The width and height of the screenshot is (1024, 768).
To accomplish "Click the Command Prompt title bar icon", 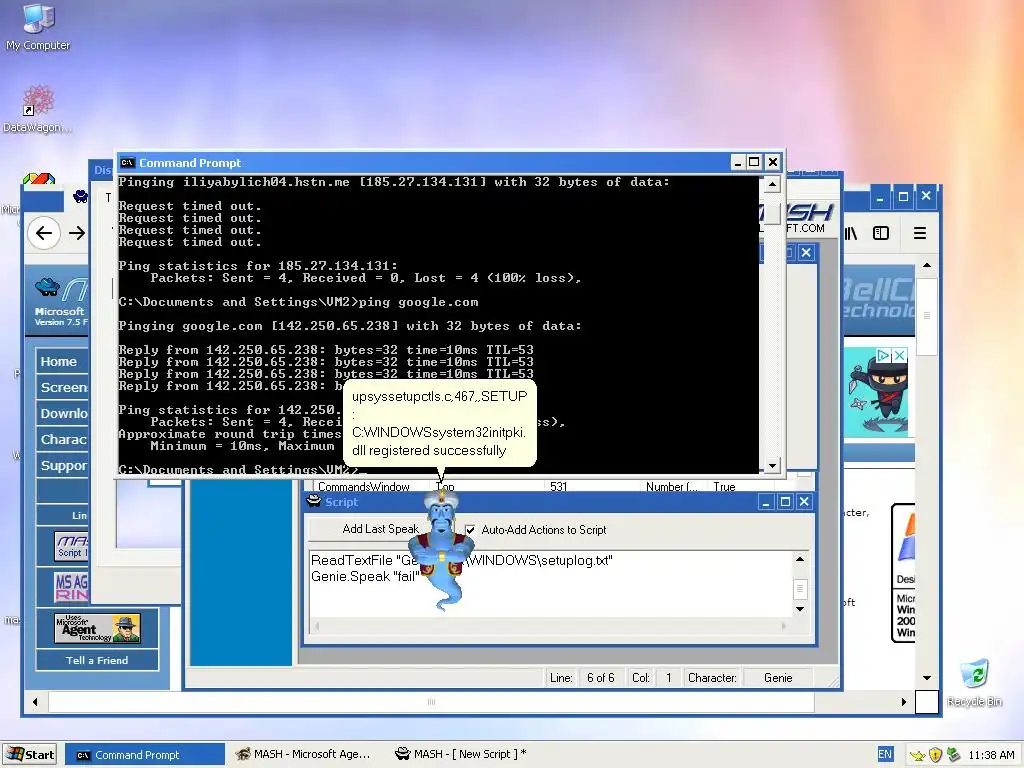I will (127, 163).
